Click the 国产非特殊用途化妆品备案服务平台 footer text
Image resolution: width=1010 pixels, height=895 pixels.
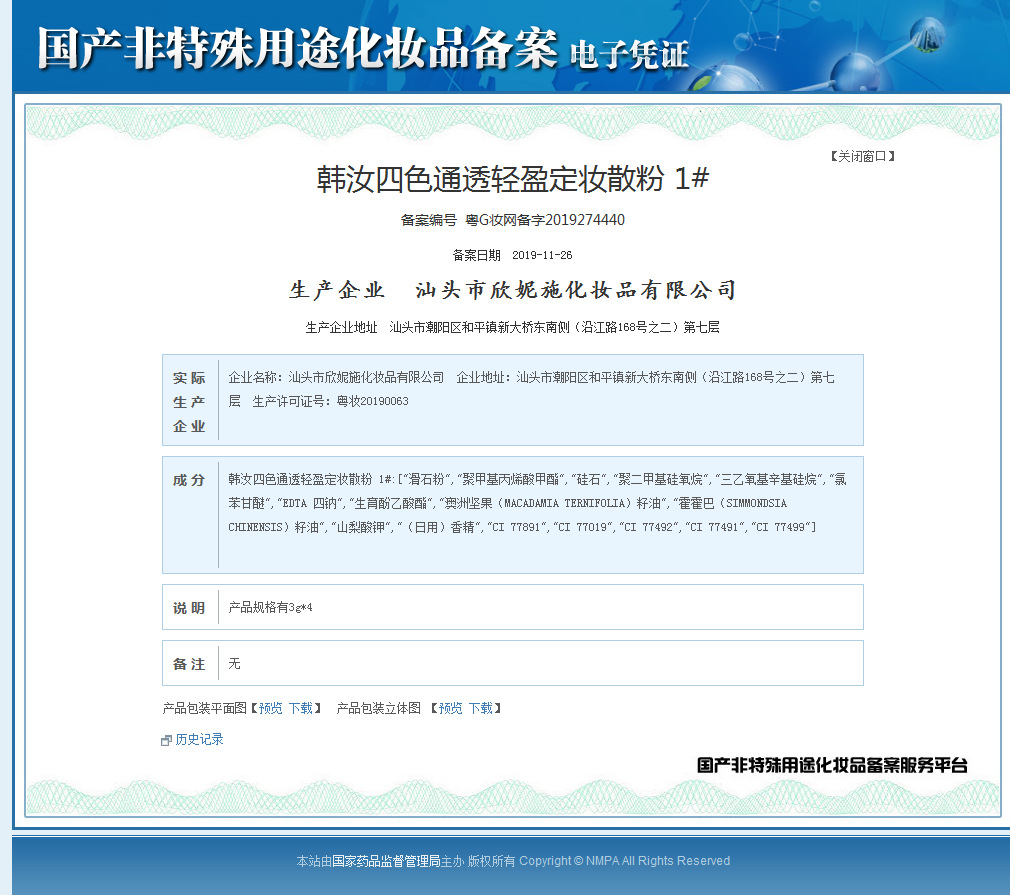pyautogui.click(x=832, y=765)
